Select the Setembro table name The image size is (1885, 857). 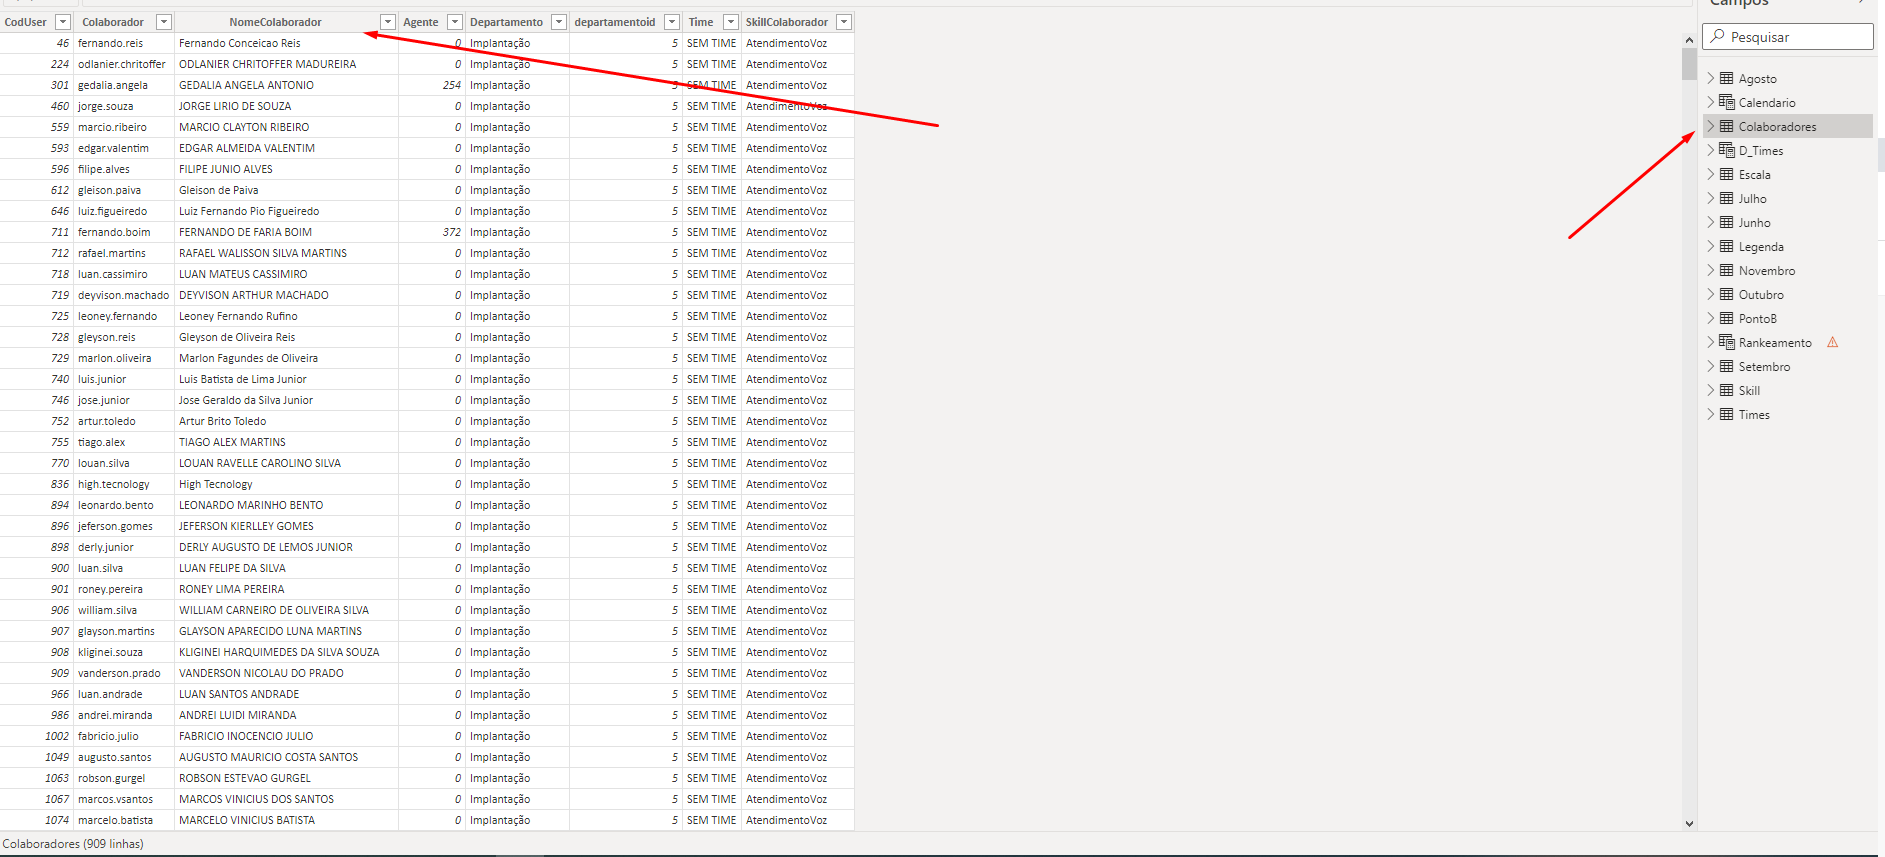[1764, 367]
